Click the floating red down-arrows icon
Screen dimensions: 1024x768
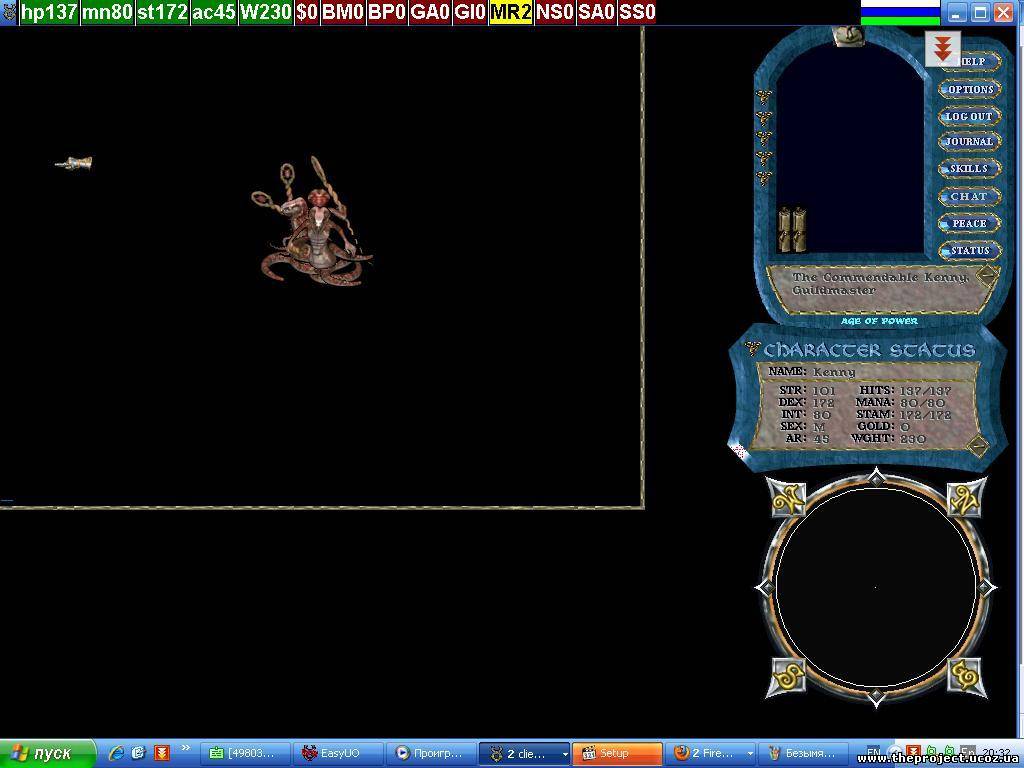(942, 48)
